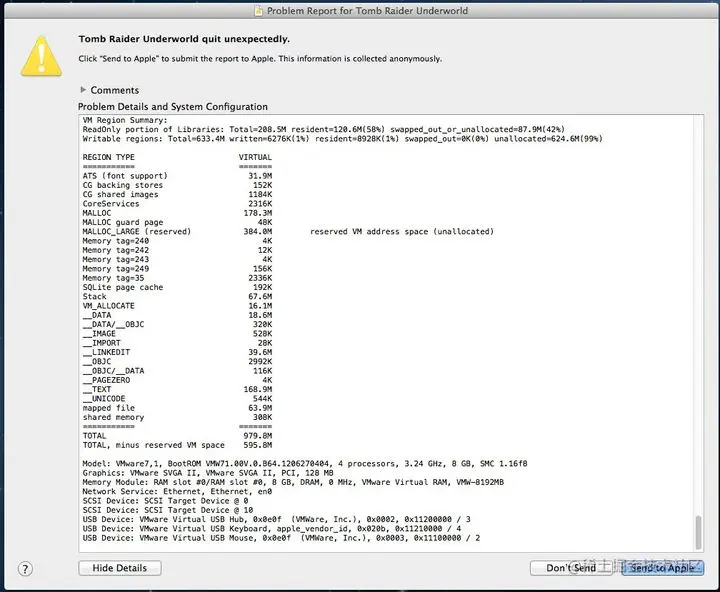
Task: Click the Send to Apple button
Action: tap(663, 568)
